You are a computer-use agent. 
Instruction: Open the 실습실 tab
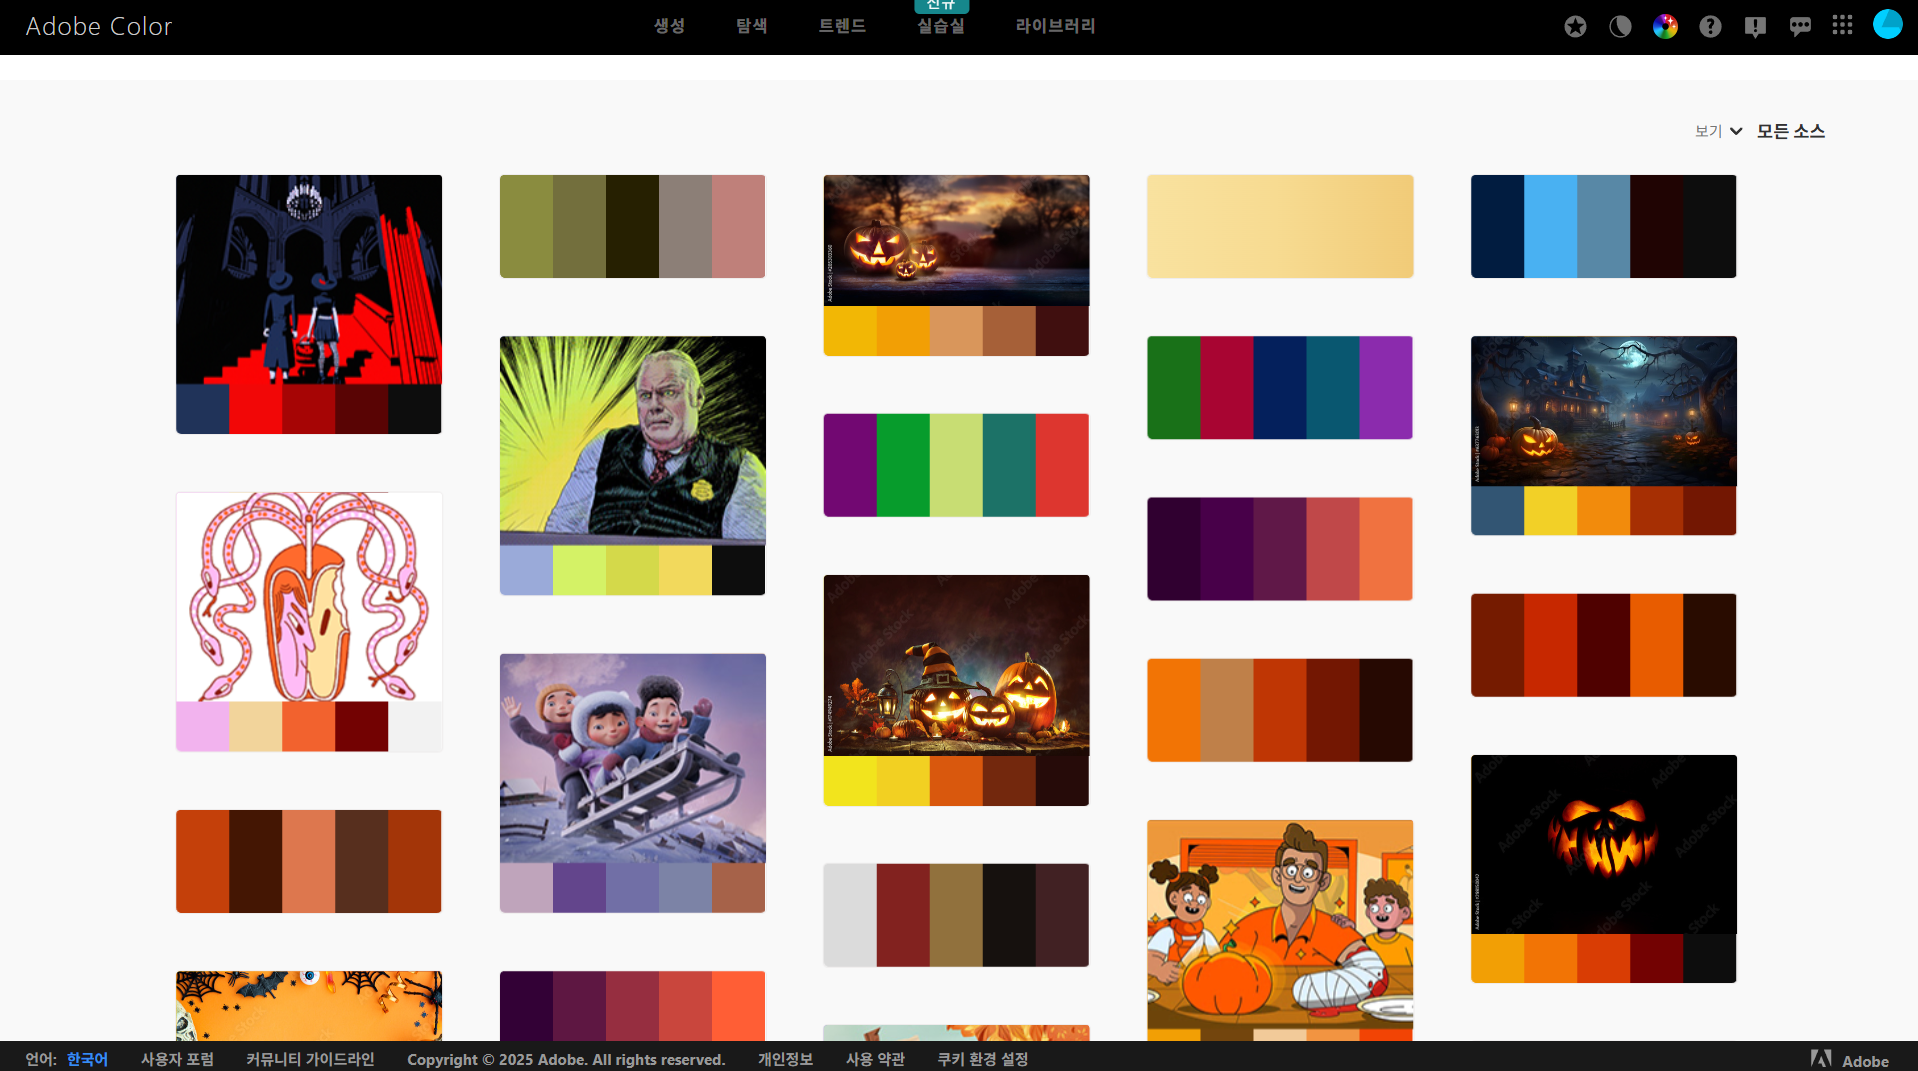point(941,26)
